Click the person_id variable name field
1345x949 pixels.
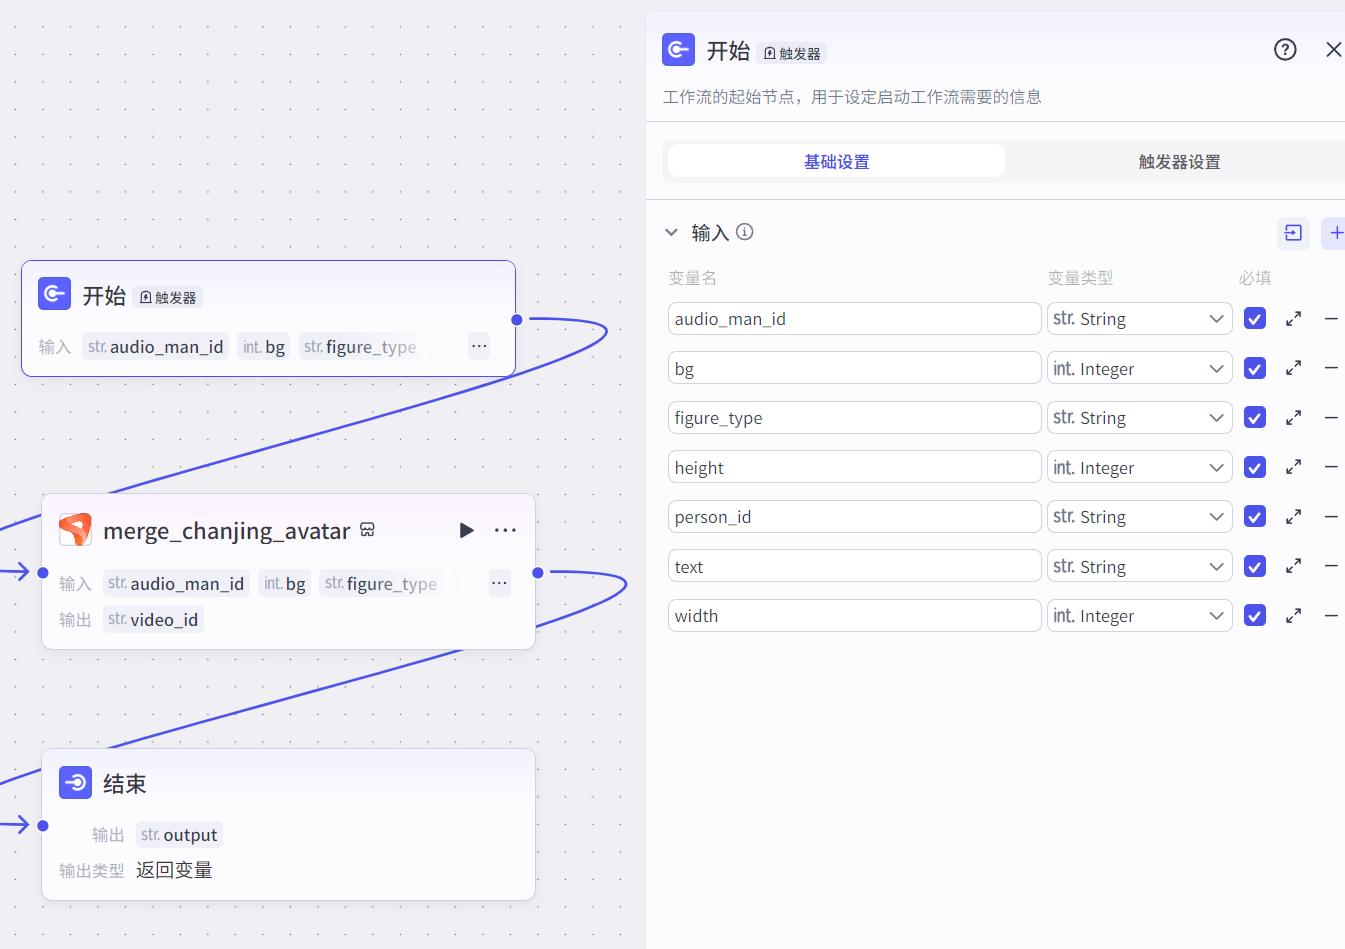pos(854,517)
